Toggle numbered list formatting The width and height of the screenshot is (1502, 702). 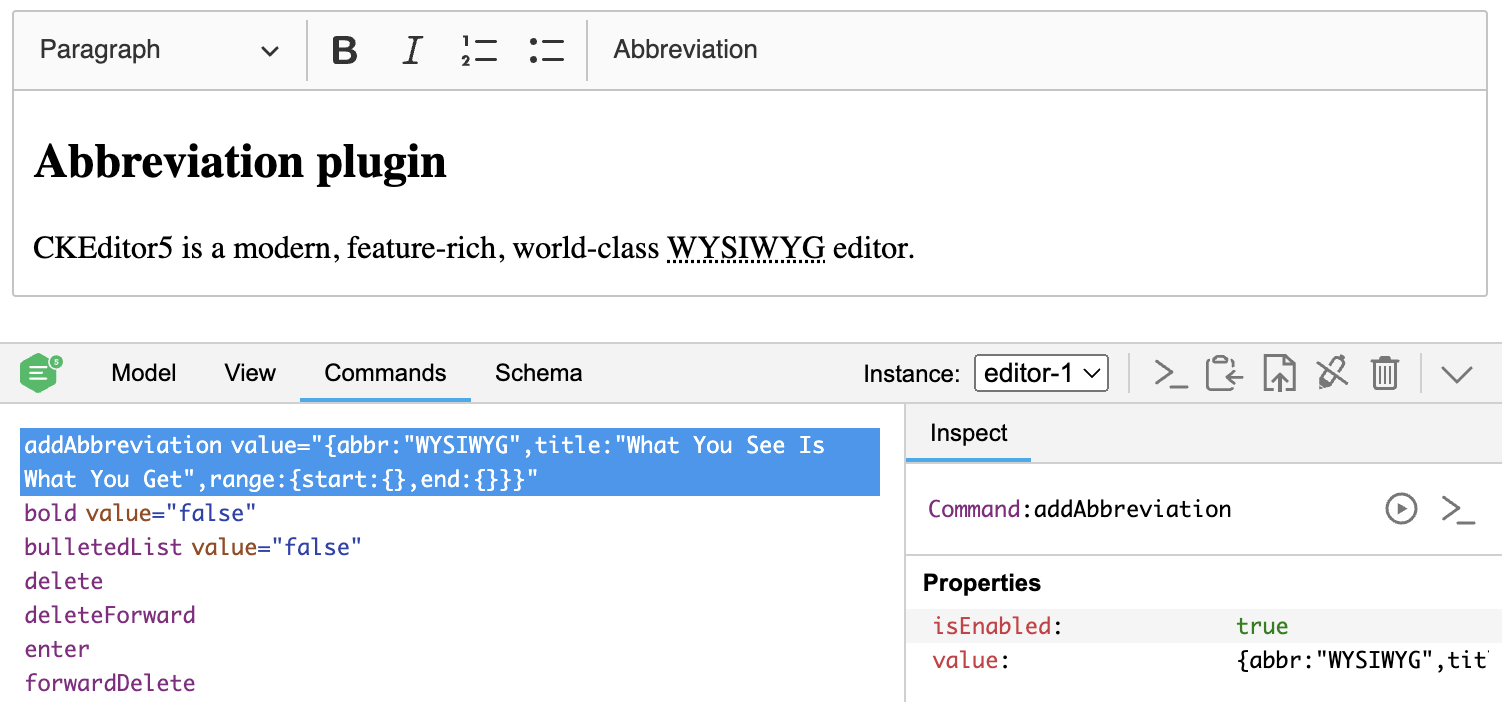[479, 49]
